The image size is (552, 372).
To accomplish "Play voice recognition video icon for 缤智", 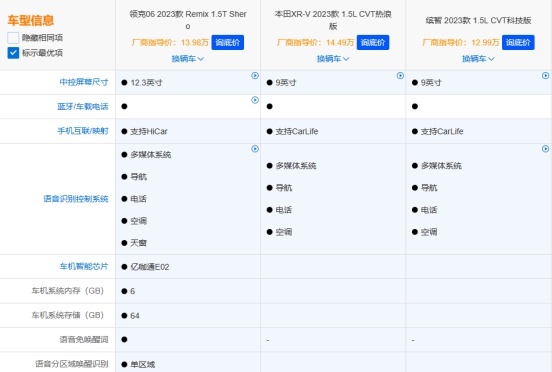I will coord(545,149).
